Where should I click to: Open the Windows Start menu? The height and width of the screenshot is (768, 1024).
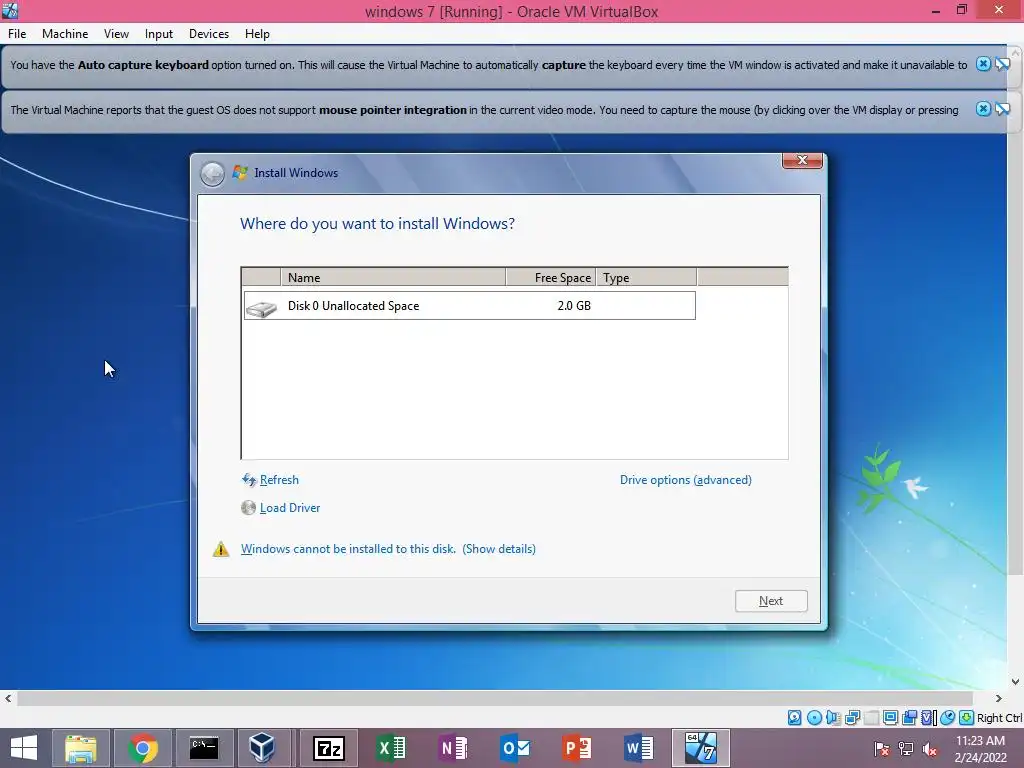(x=24, y=748)
